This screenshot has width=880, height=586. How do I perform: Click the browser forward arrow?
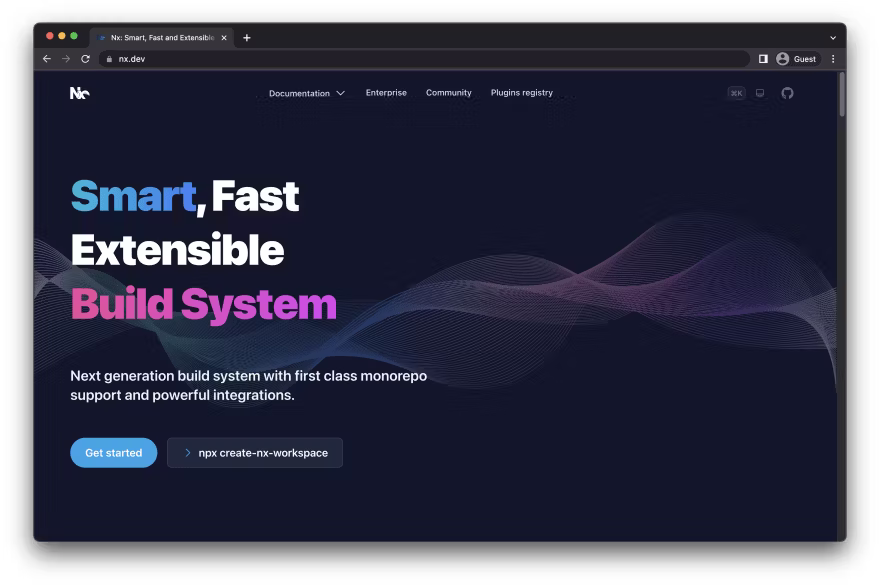pos(66,59)
